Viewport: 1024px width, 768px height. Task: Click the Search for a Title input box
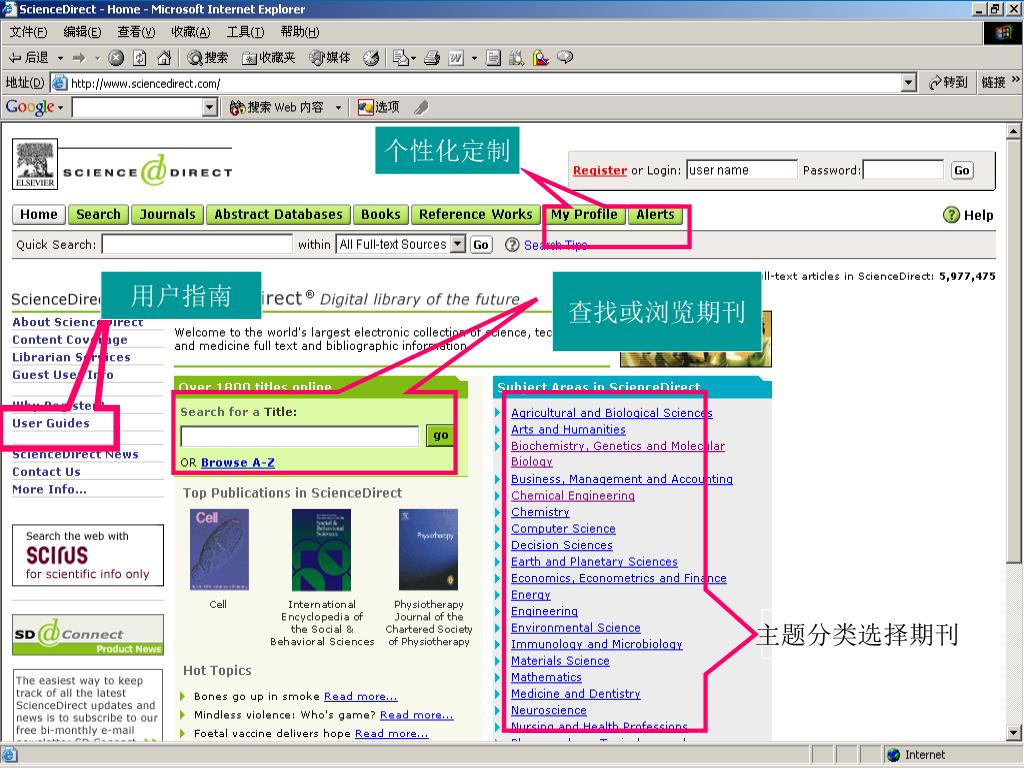tap(300, 436)
